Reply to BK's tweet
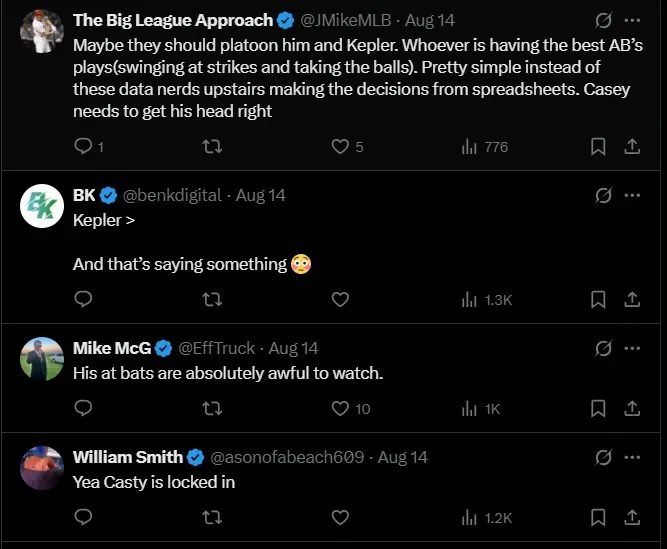Viewport: 667px width, 549px height. pyautogui.click(x=84, y=299)
